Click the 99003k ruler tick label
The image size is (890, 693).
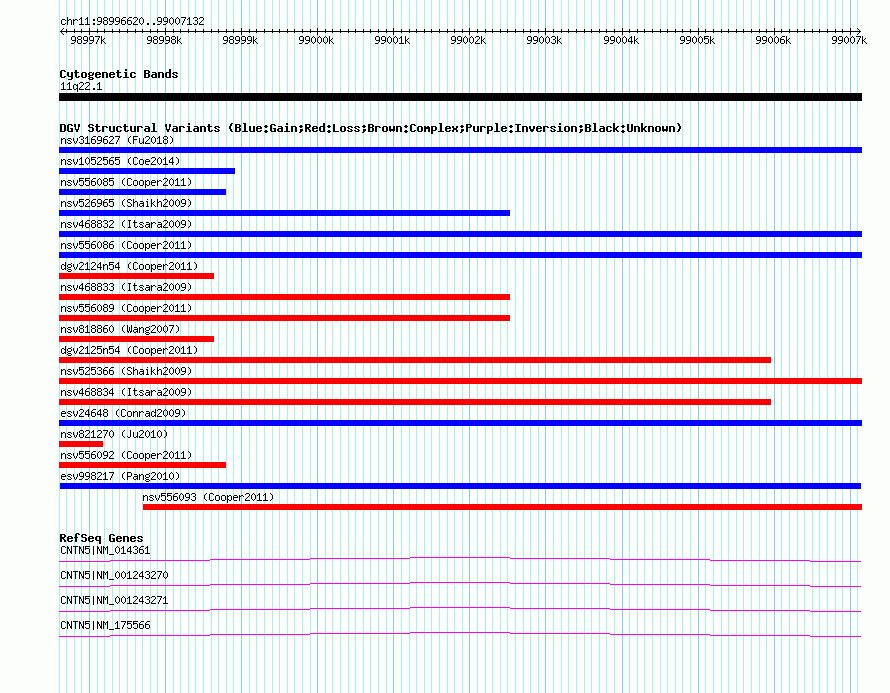[544, 40]
